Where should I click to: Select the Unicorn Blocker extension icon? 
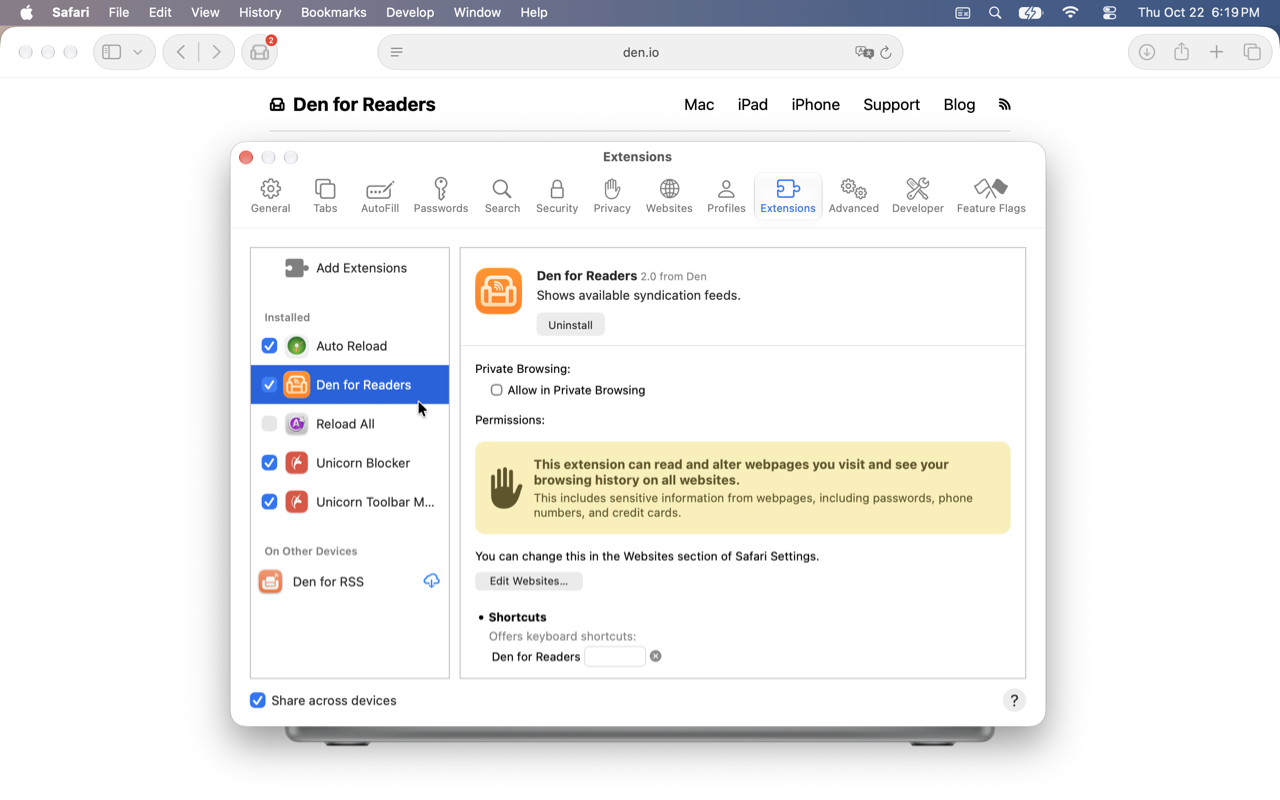pyautogui.click(x=297, y=463)
